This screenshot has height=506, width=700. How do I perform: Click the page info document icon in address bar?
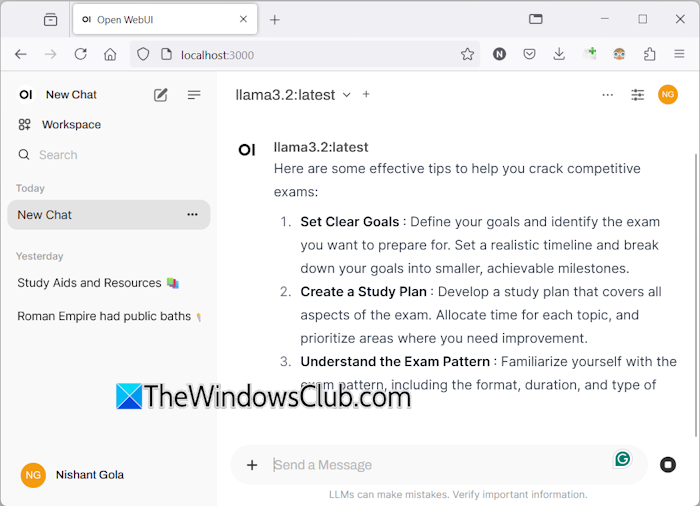tap(167, 54)
